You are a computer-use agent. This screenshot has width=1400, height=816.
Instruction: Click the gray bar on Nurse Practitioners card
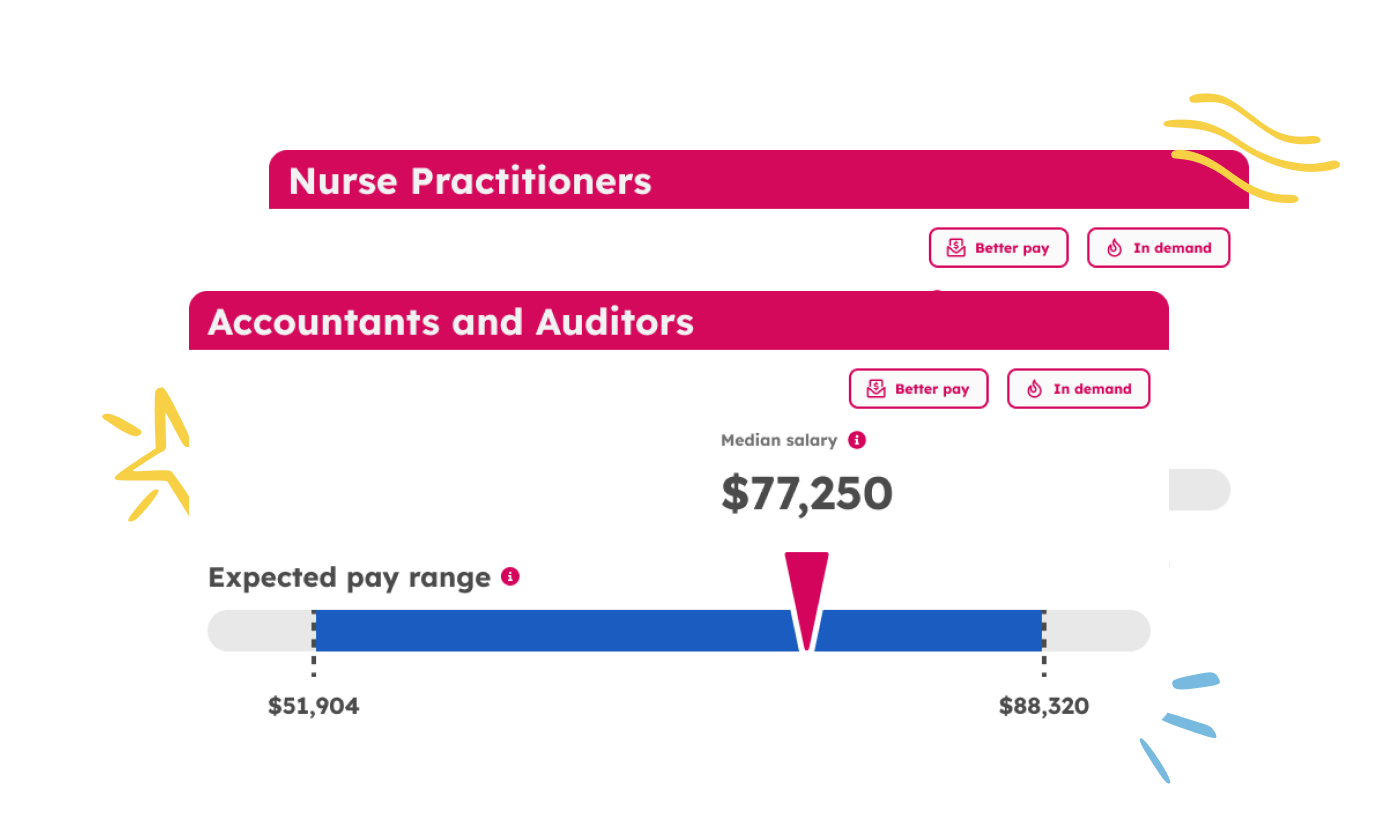click(x=1200, y=490)
